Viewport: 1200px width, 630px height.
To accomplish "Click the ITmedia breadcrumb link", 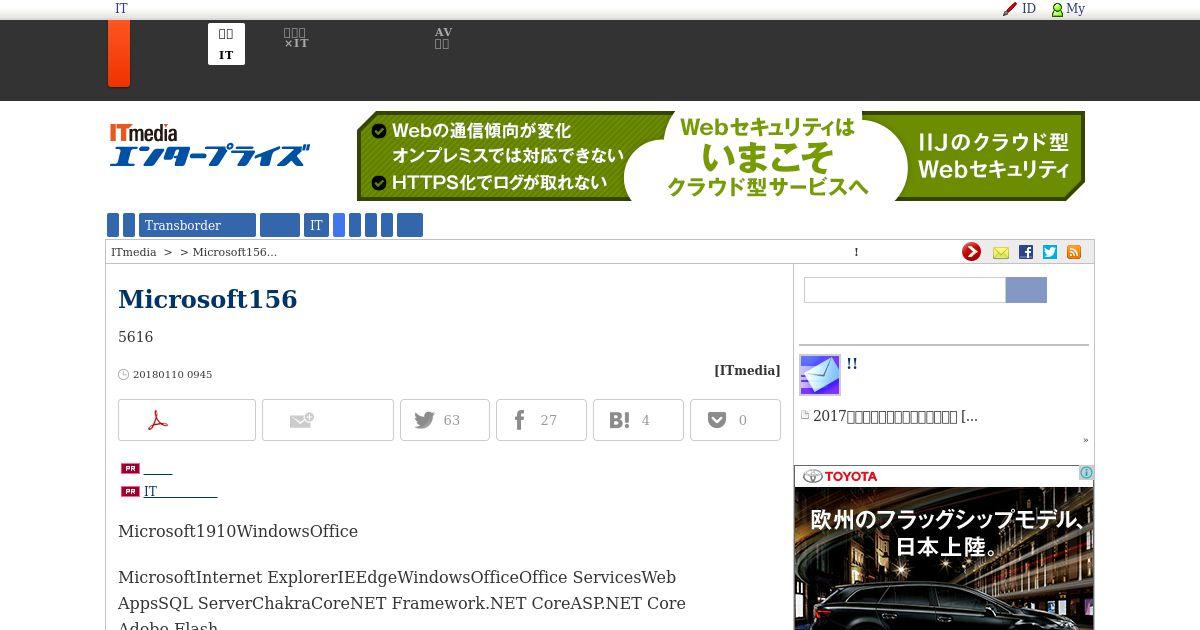I will [x=133, y=252].
